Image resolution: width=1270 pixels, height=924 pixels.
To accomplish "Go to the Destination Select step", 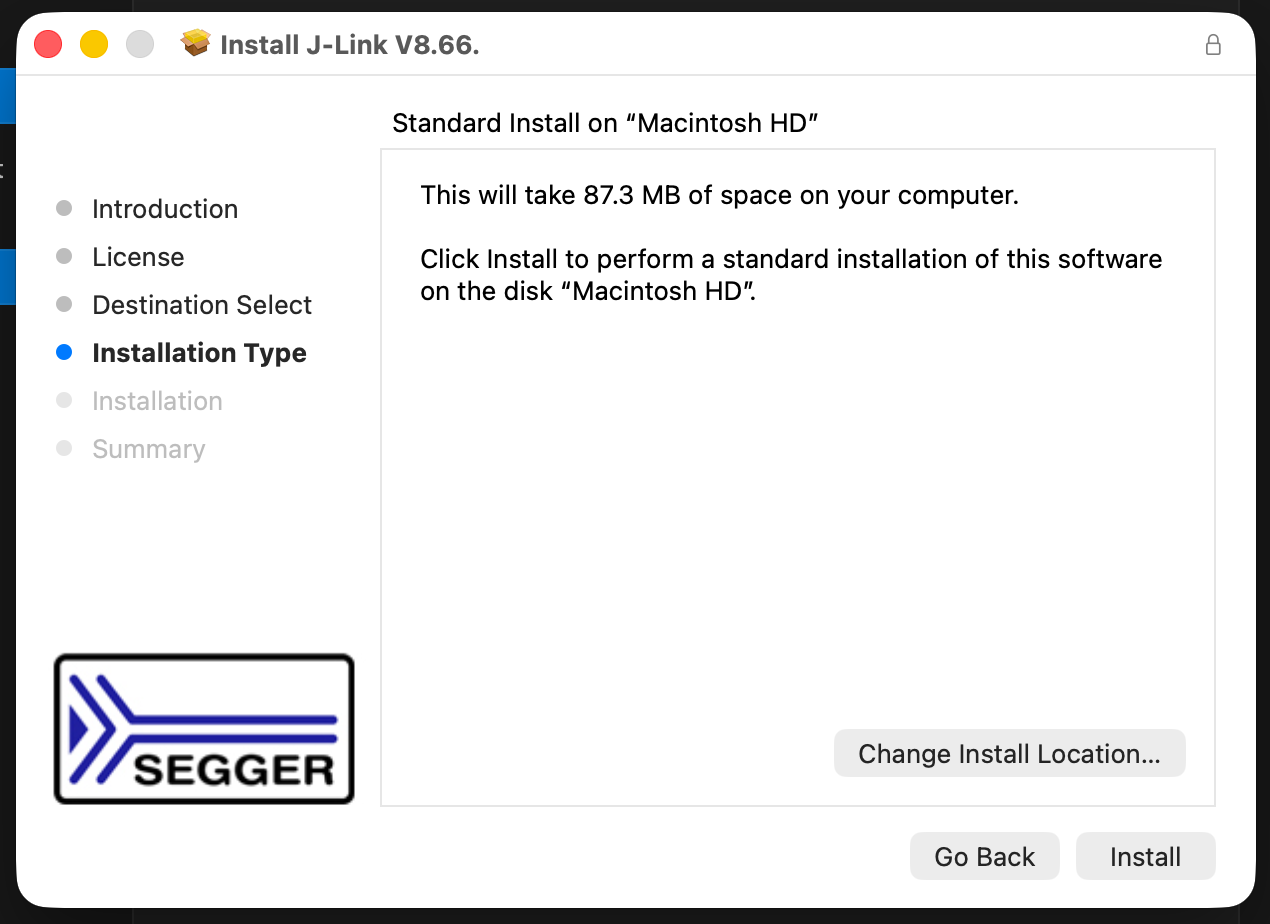I will 202,305.
